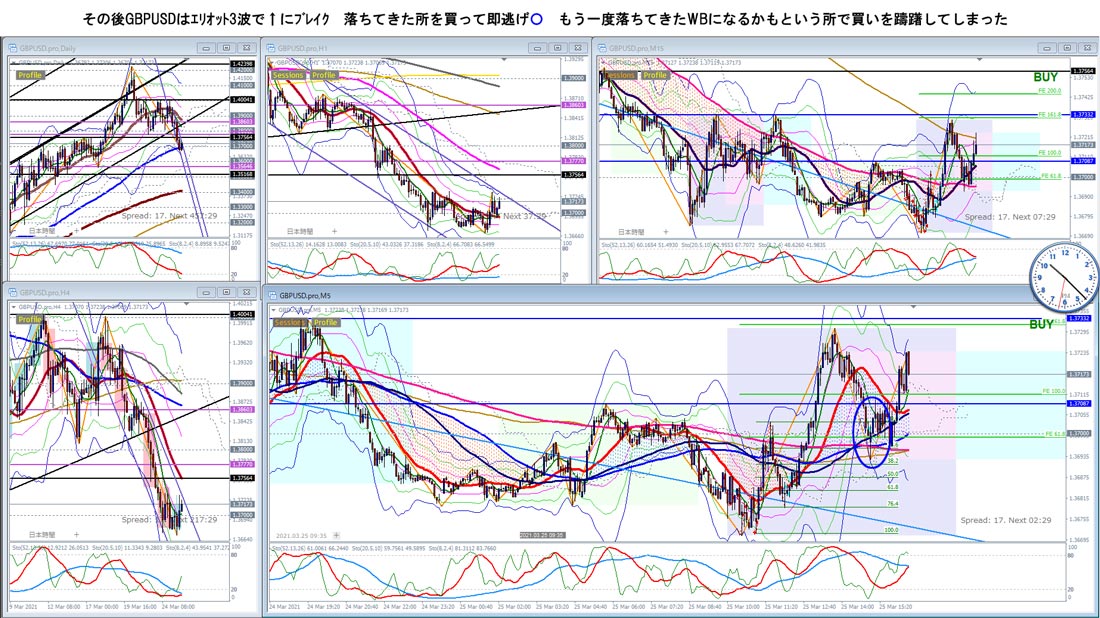Click the Profile button in the H4 chart
1100x618 pixels.
pos(30,319)
